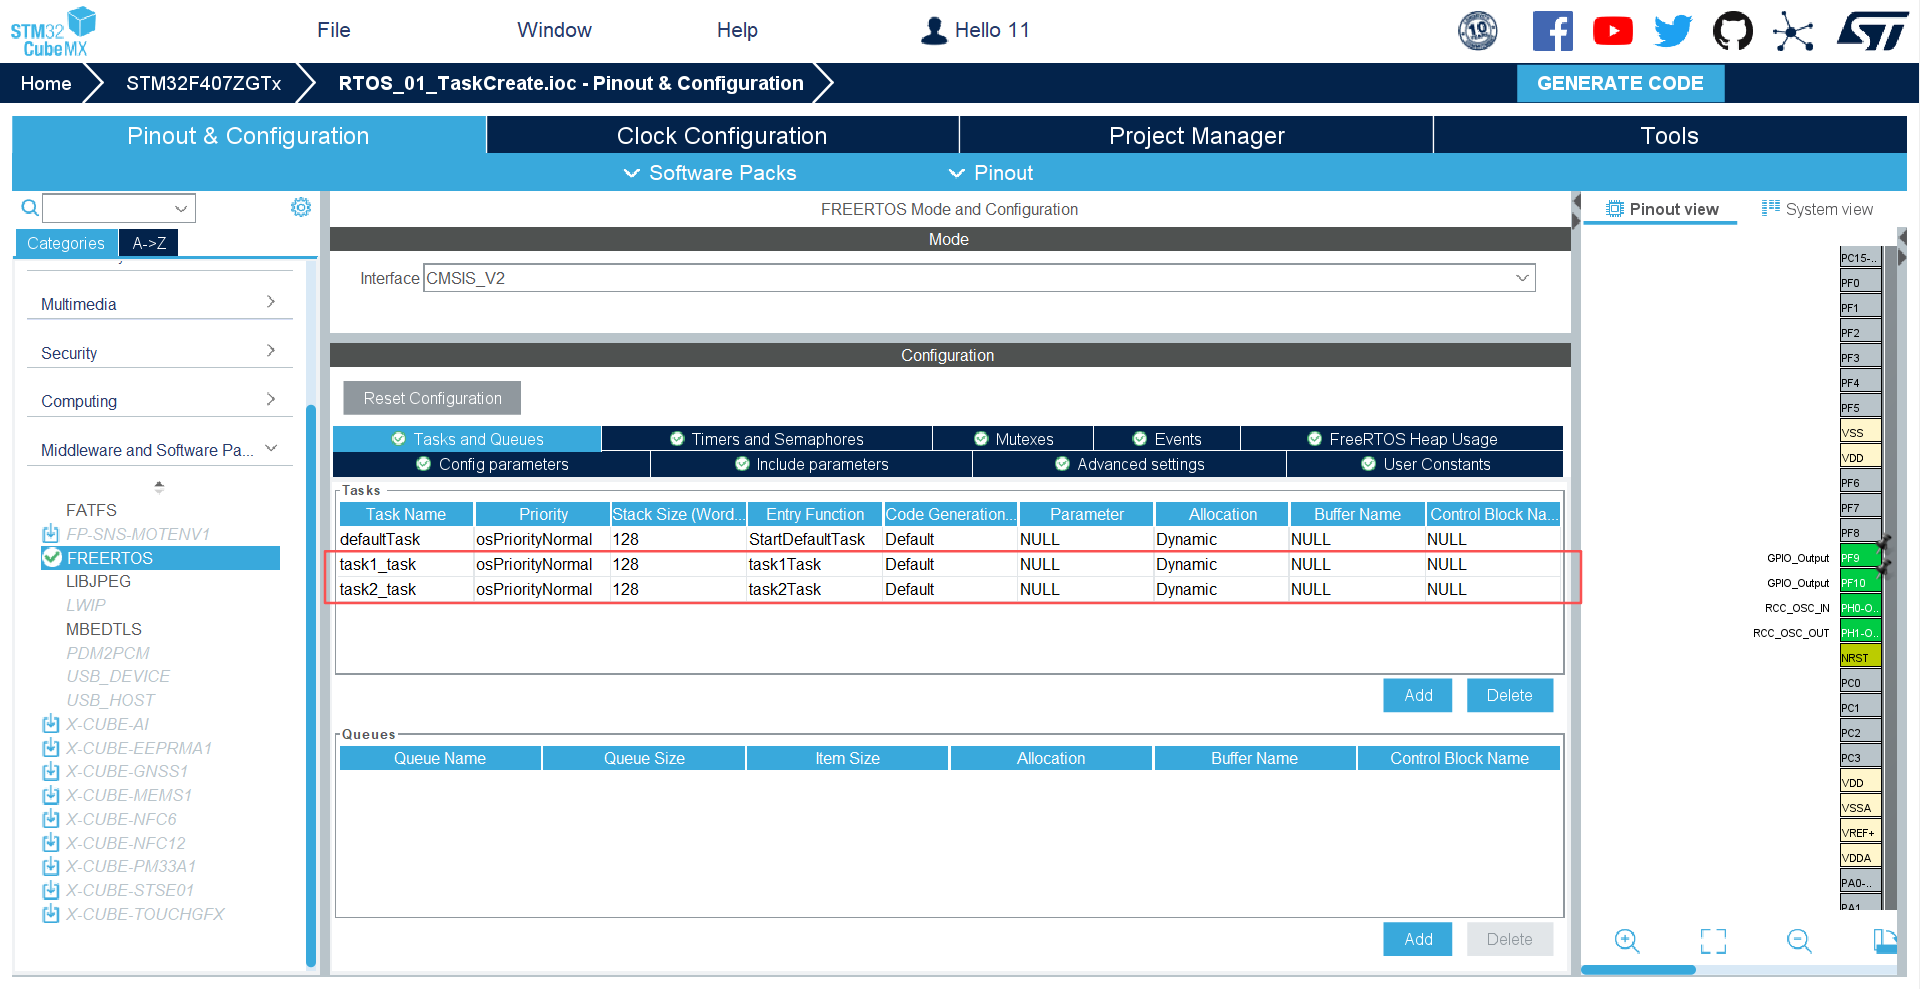The height and width of the screenshot is (989, 1920).
Task: Open the Help menu
Action: click(737, 30)
